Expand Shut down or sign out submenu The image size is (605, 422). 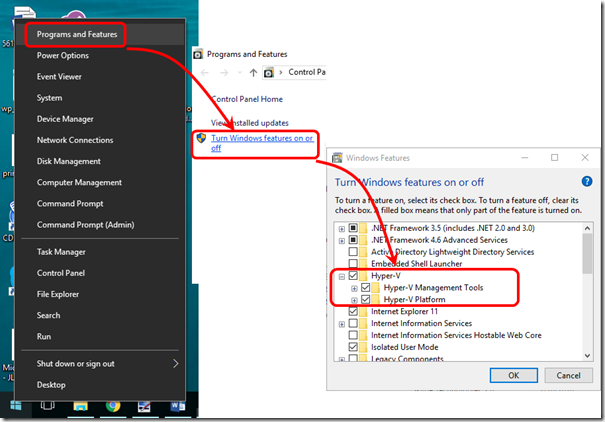click(x=100, y=364)
